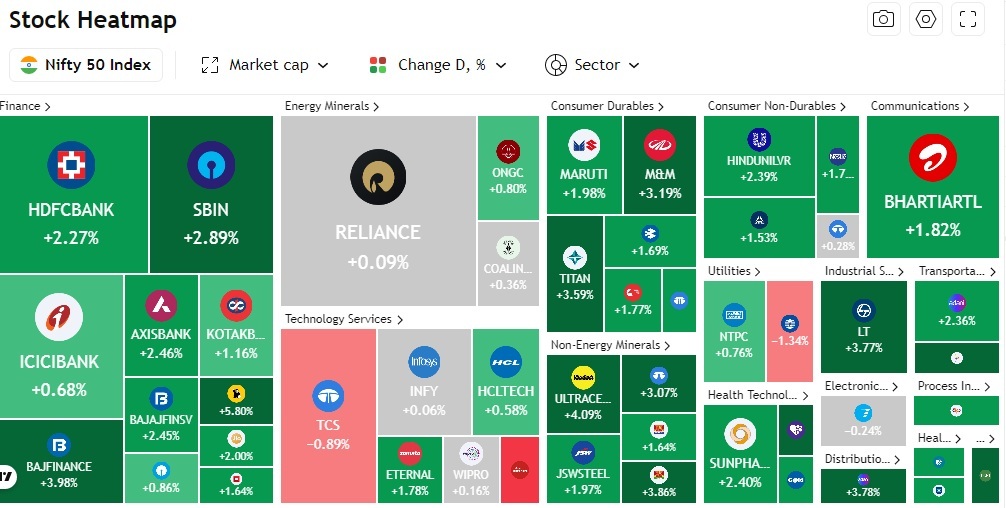The width and height of the screenshot is (1006, 508).
Task: Select Nifty 50 Index source button
Action: click(86, 65)
